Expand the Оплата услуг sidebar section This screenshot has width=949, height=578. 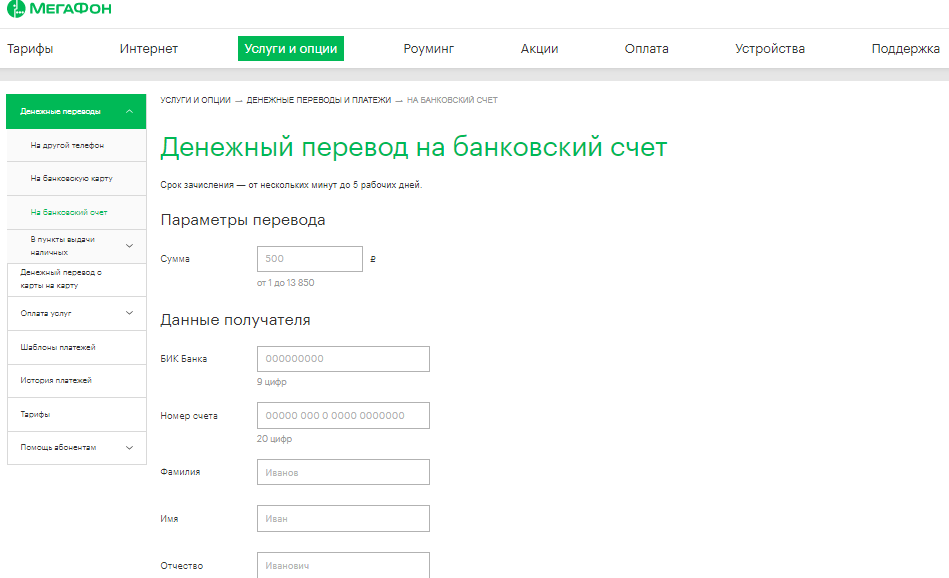[129, 313]
